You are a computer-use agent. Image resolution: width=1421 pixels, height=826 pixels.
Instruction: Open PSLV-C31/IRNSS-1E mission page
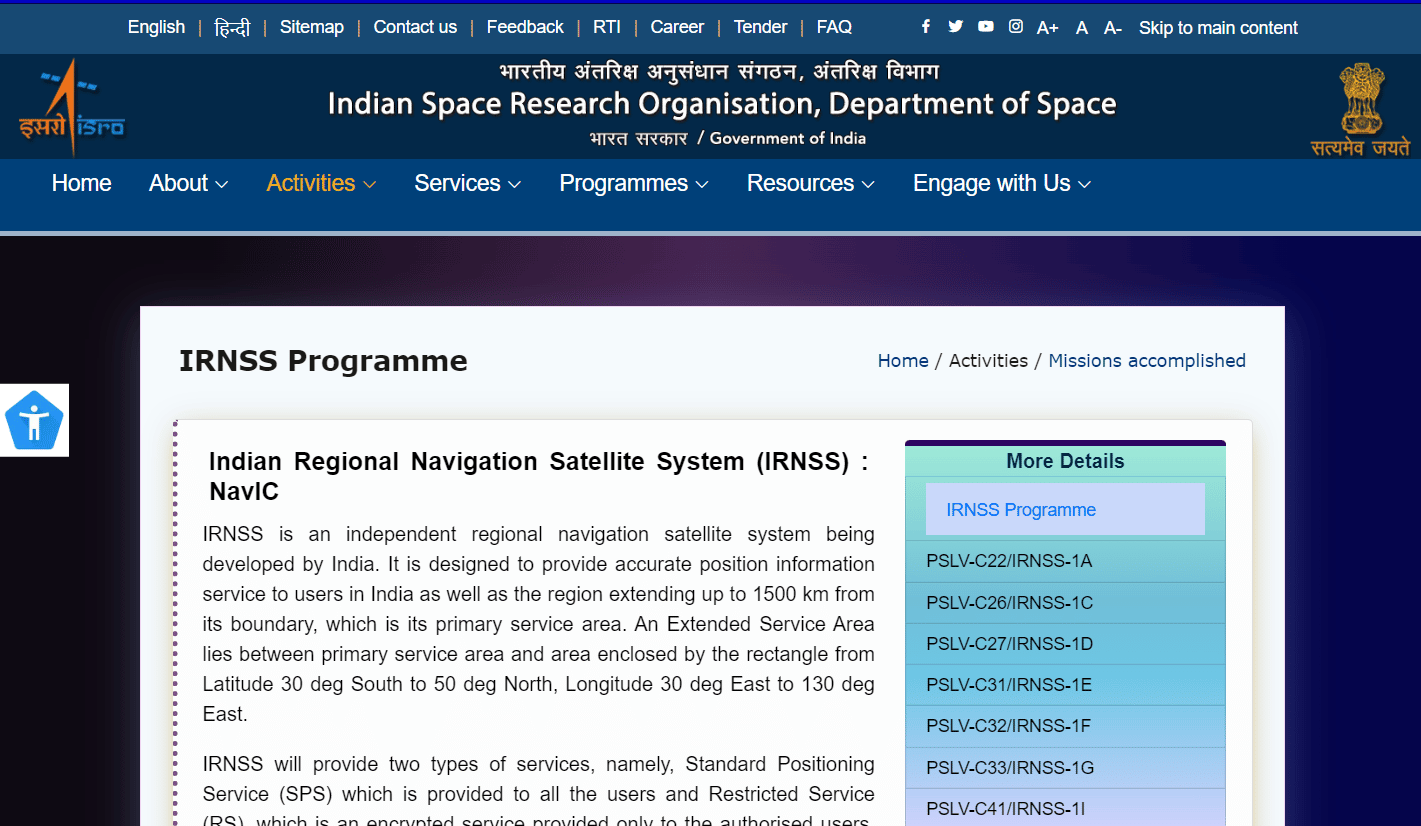click(x=1065, y=685)
